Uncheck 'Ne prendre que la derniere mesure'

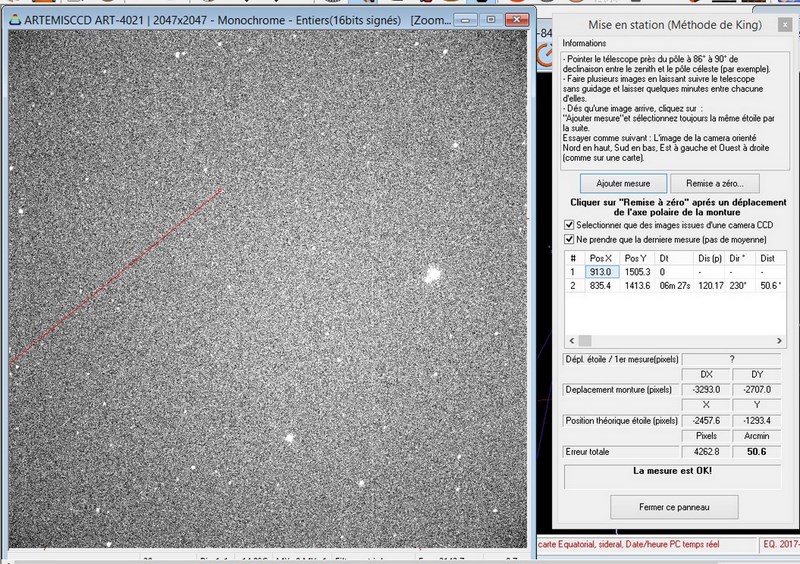point(569,239)
